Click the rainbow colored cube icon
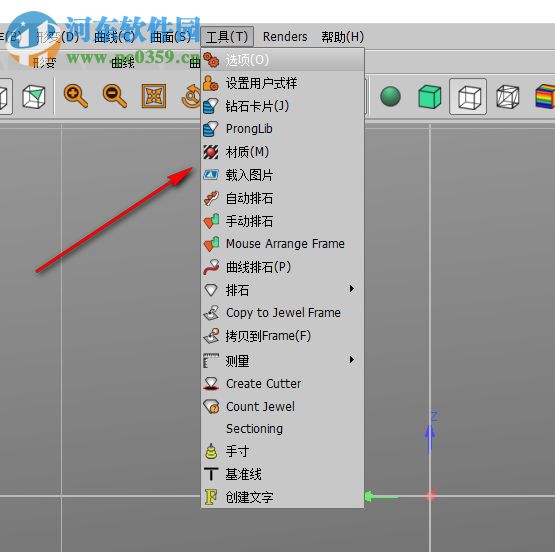The width and height of the screenshot is (555, 552). (545, 96)
